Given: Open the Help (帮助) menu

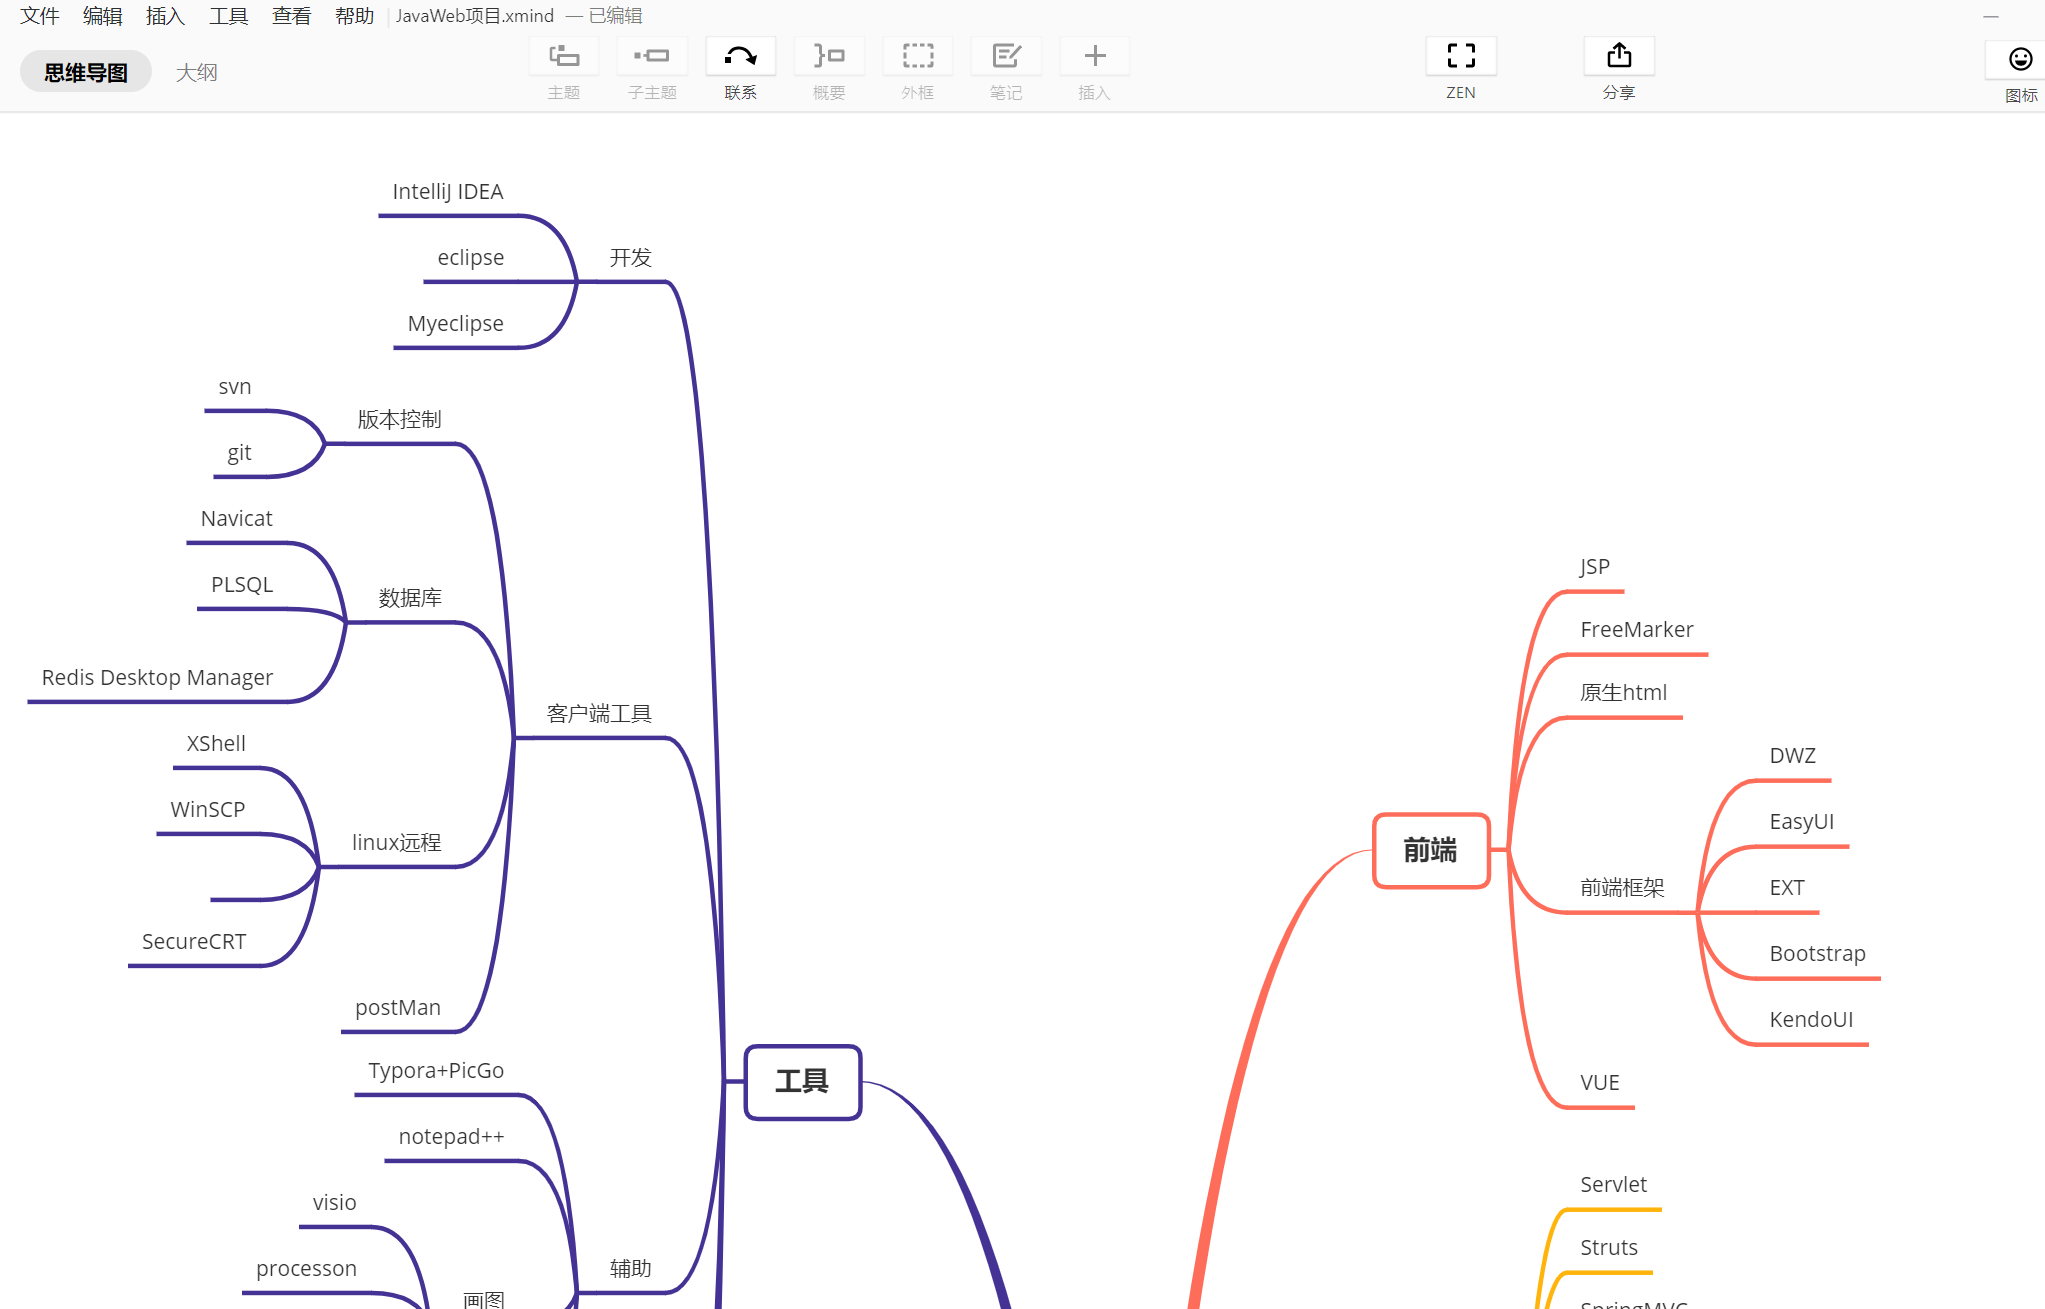Looking at the screenshot, I should pos(354,16).
